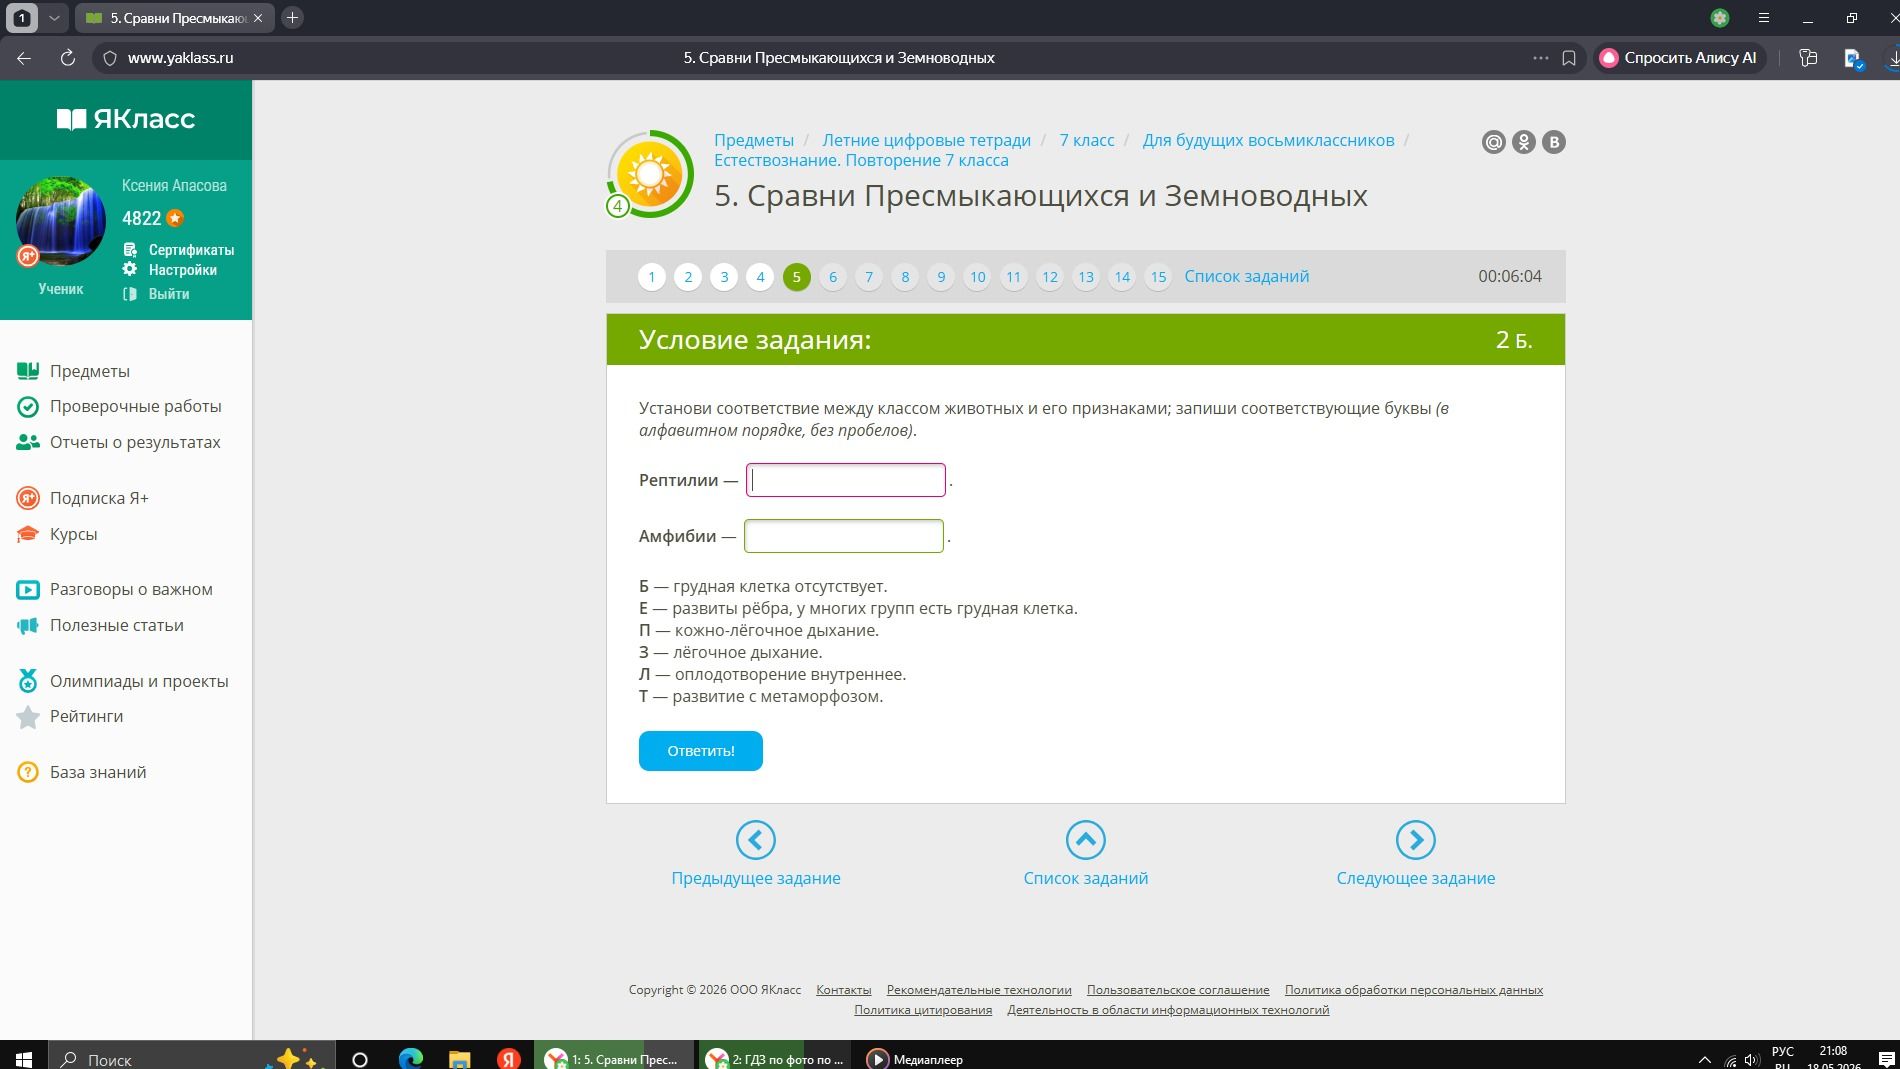The width and height of the screenshot is (1900, 1069).
Task: Go to task number 10
Action: click(x=977, y=277)
